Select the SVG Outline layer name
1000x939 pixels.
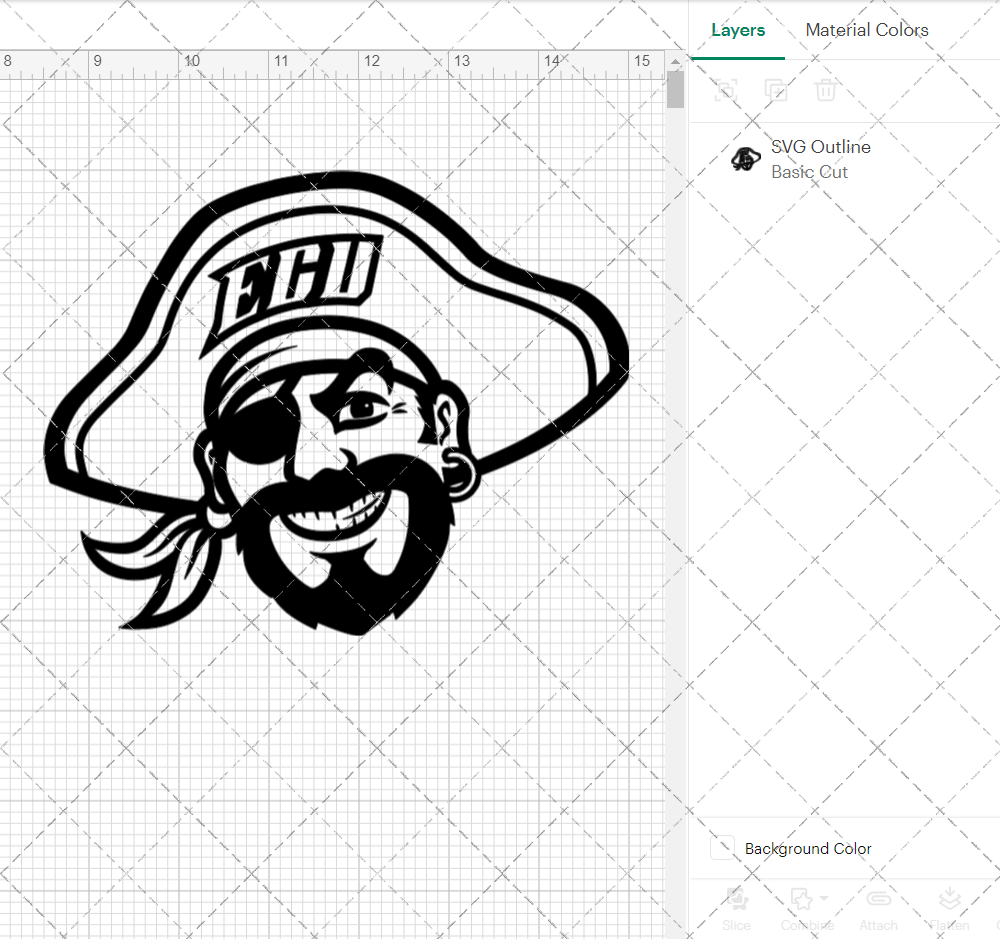[x=820, y=147]
